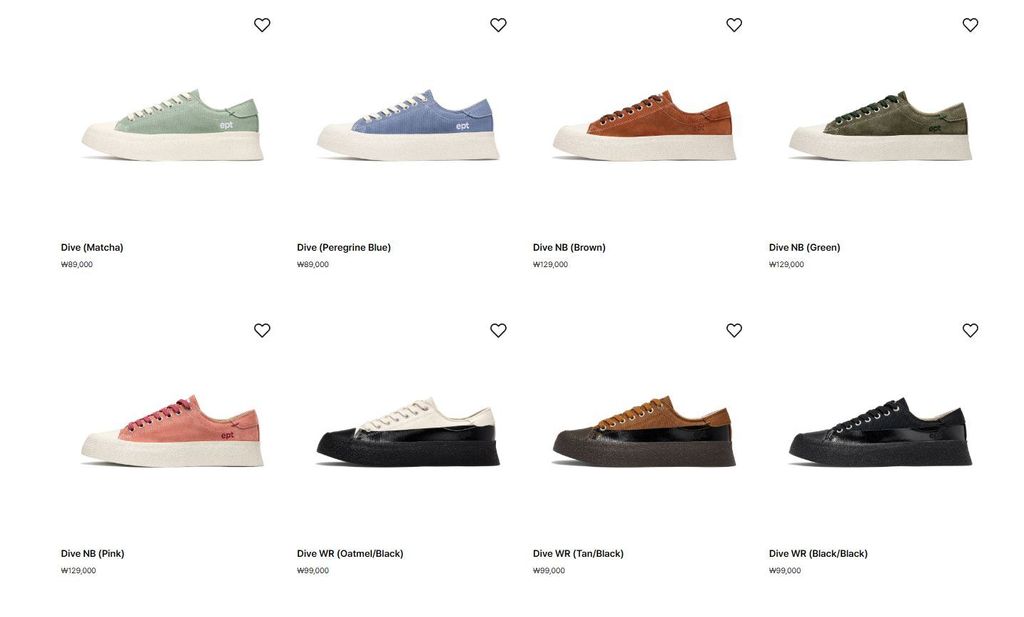The width and height of the screenshot is (1024, 617).
Task: Favorite the Dive (Matcha) sneaker heart icon
Action: click(262, 25)
